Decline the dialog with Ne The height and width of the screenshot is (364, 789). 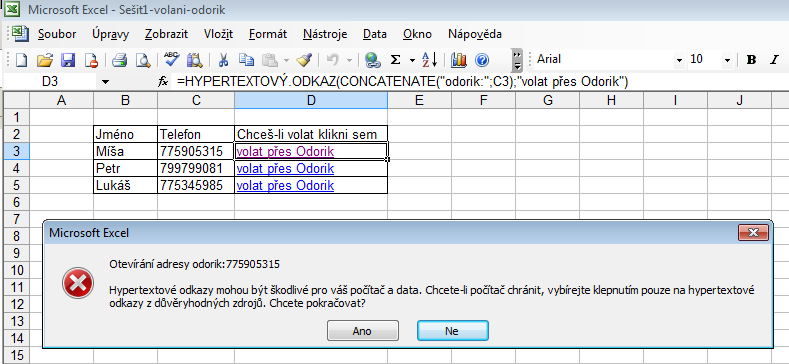[452, 331]
